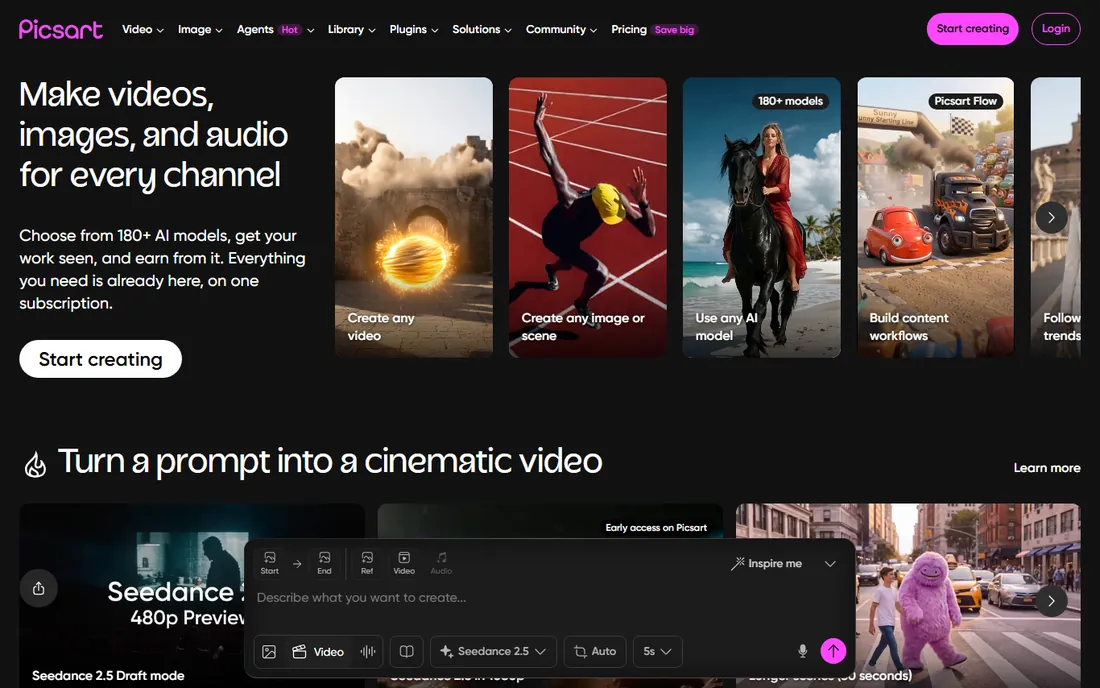Add an End frame image
The image size is (1100, 688).
(x=324, y=562)
